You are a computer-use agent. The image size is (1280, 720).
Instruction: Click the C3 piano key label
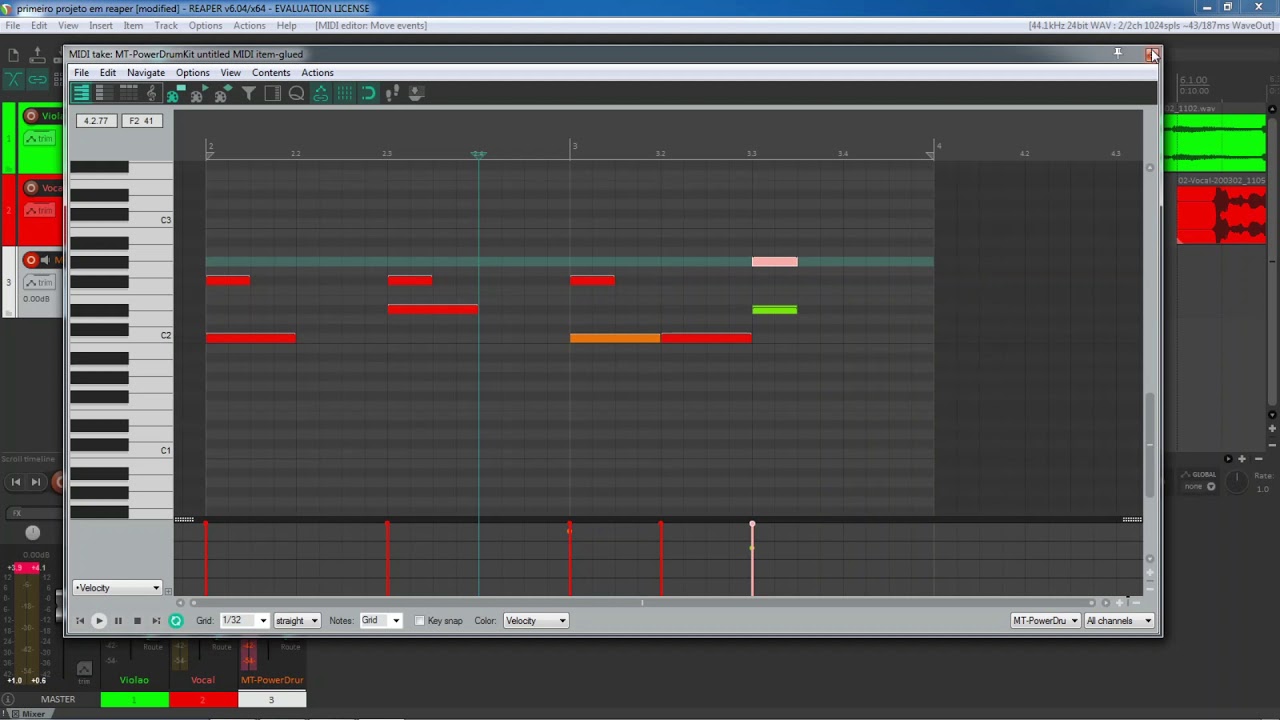pos(166,220)
